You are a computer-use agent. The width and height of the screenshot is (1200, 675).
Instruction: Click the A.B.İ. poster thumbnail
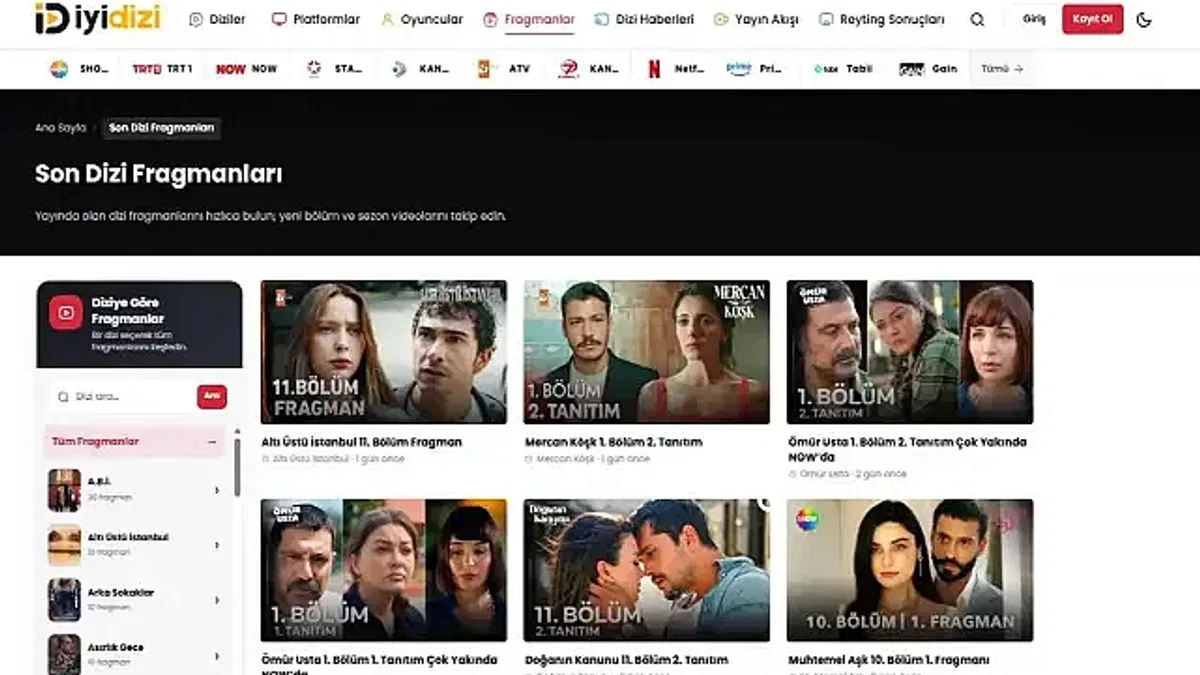[64, 490]
